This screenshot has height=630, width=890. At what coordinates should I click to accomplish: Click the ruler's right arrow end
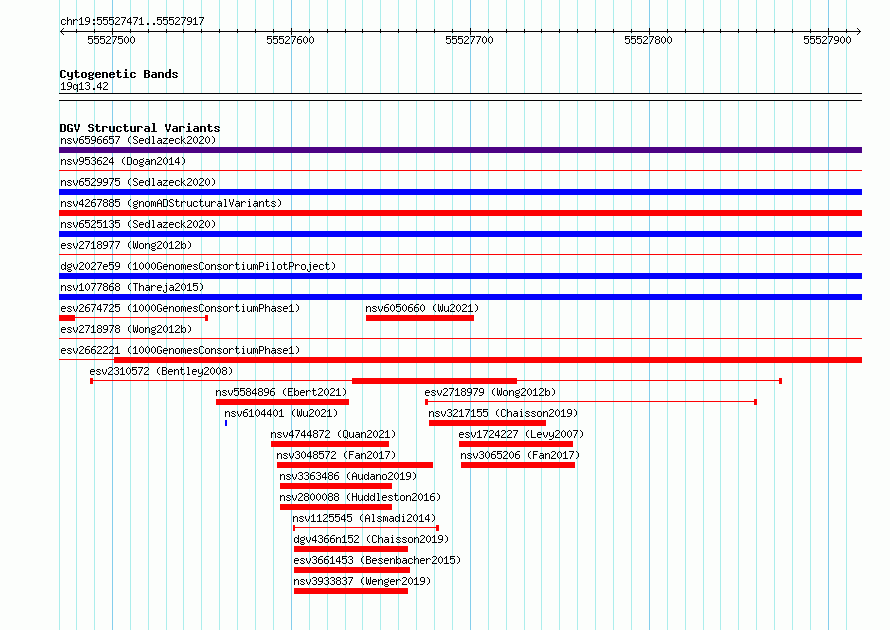(859, 32)
